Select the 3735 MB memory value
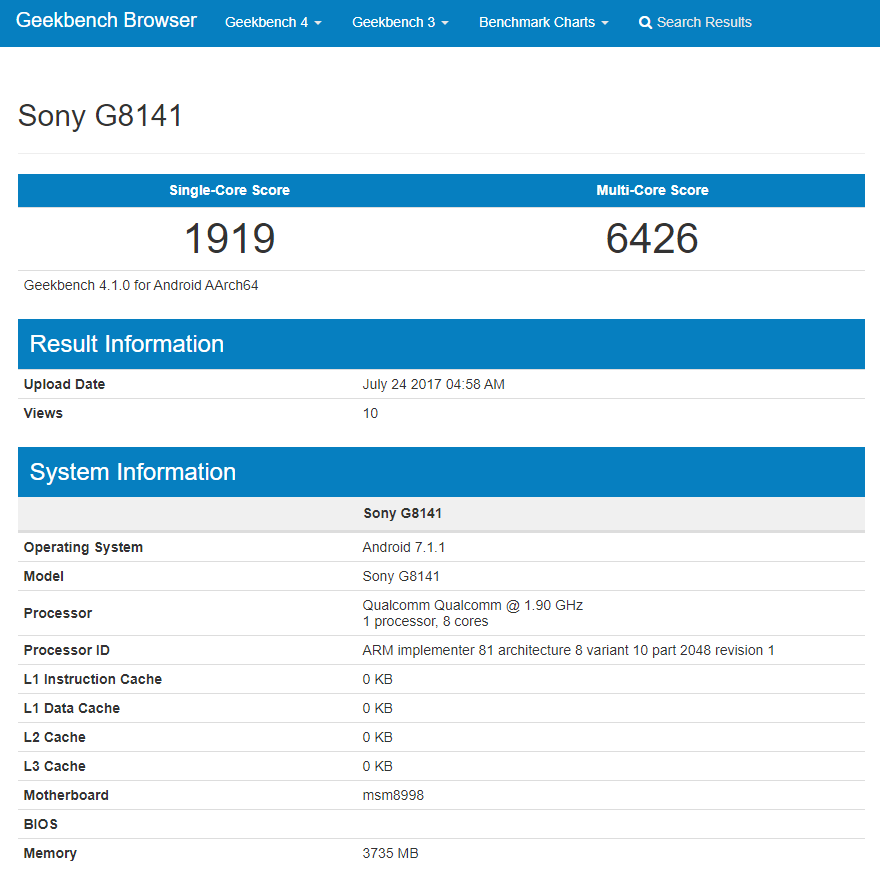Screen dimensions: 880x870 pyautogui.click(x=391, y=854)
